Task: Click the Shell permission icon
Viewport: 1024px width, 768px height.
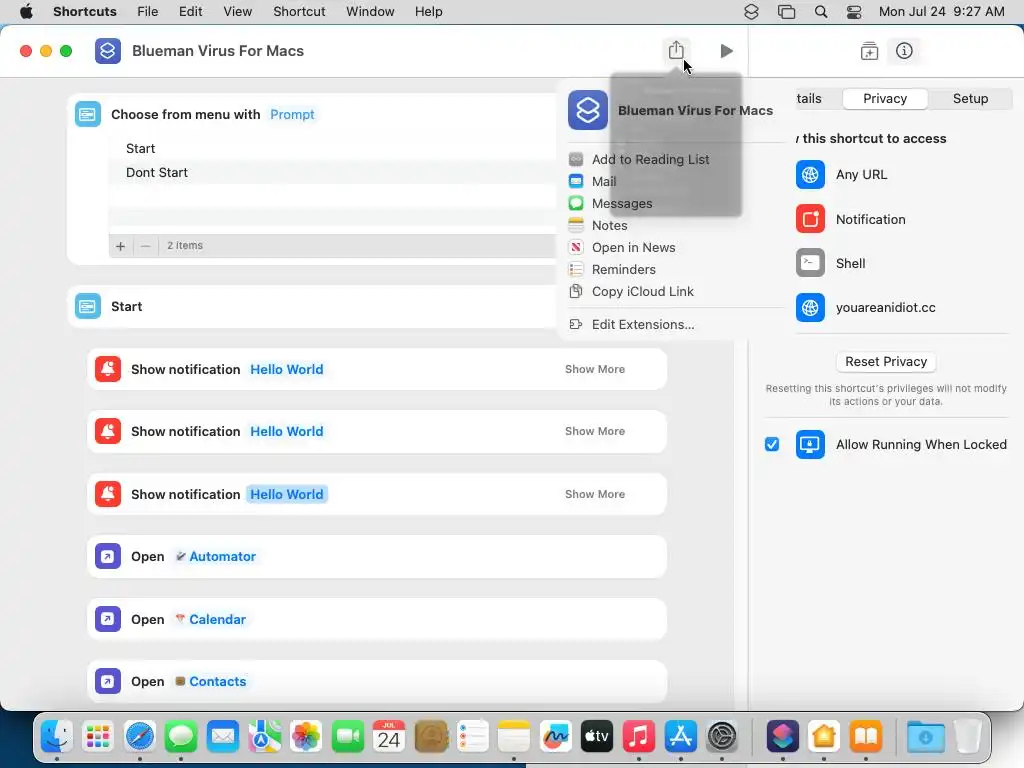Action: 810,263
